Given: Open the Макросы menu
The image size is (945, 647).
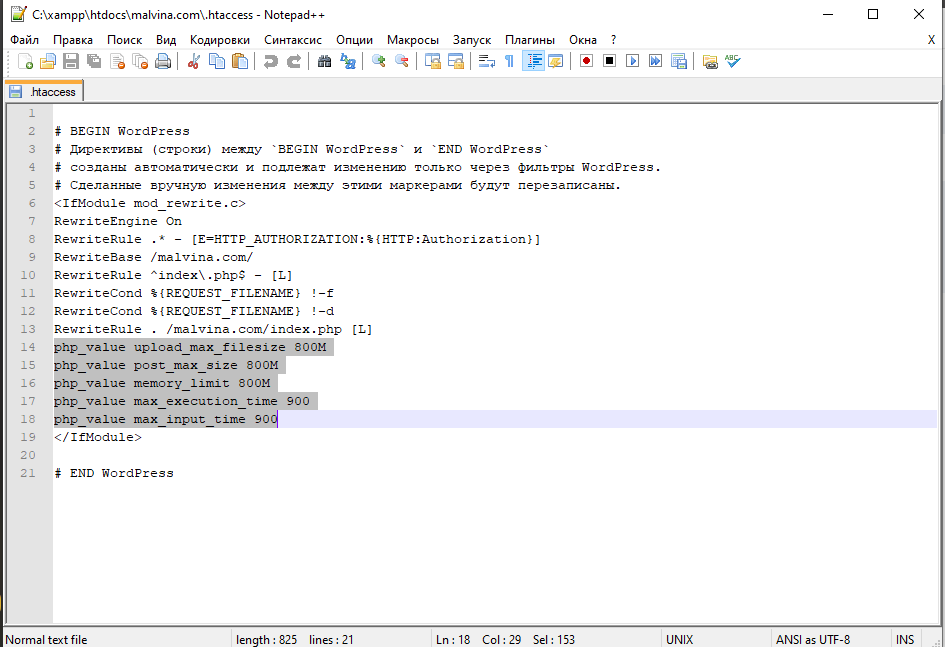Looking at the screenshot, I should coord(413,40).
